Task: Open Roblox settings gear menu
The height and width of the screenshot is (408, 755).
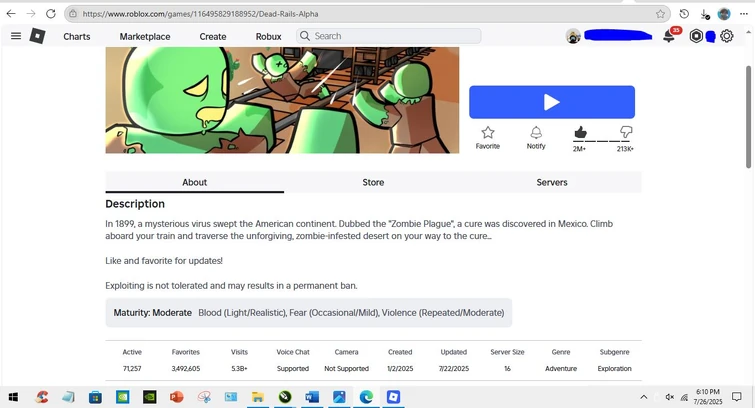Action: click(727, 36)
